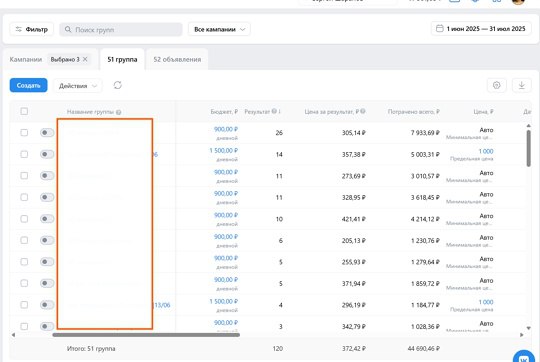Screen dimensions: 540x362
Task: Tick checkbox of row with 10 results
Action: coord(24,219)
